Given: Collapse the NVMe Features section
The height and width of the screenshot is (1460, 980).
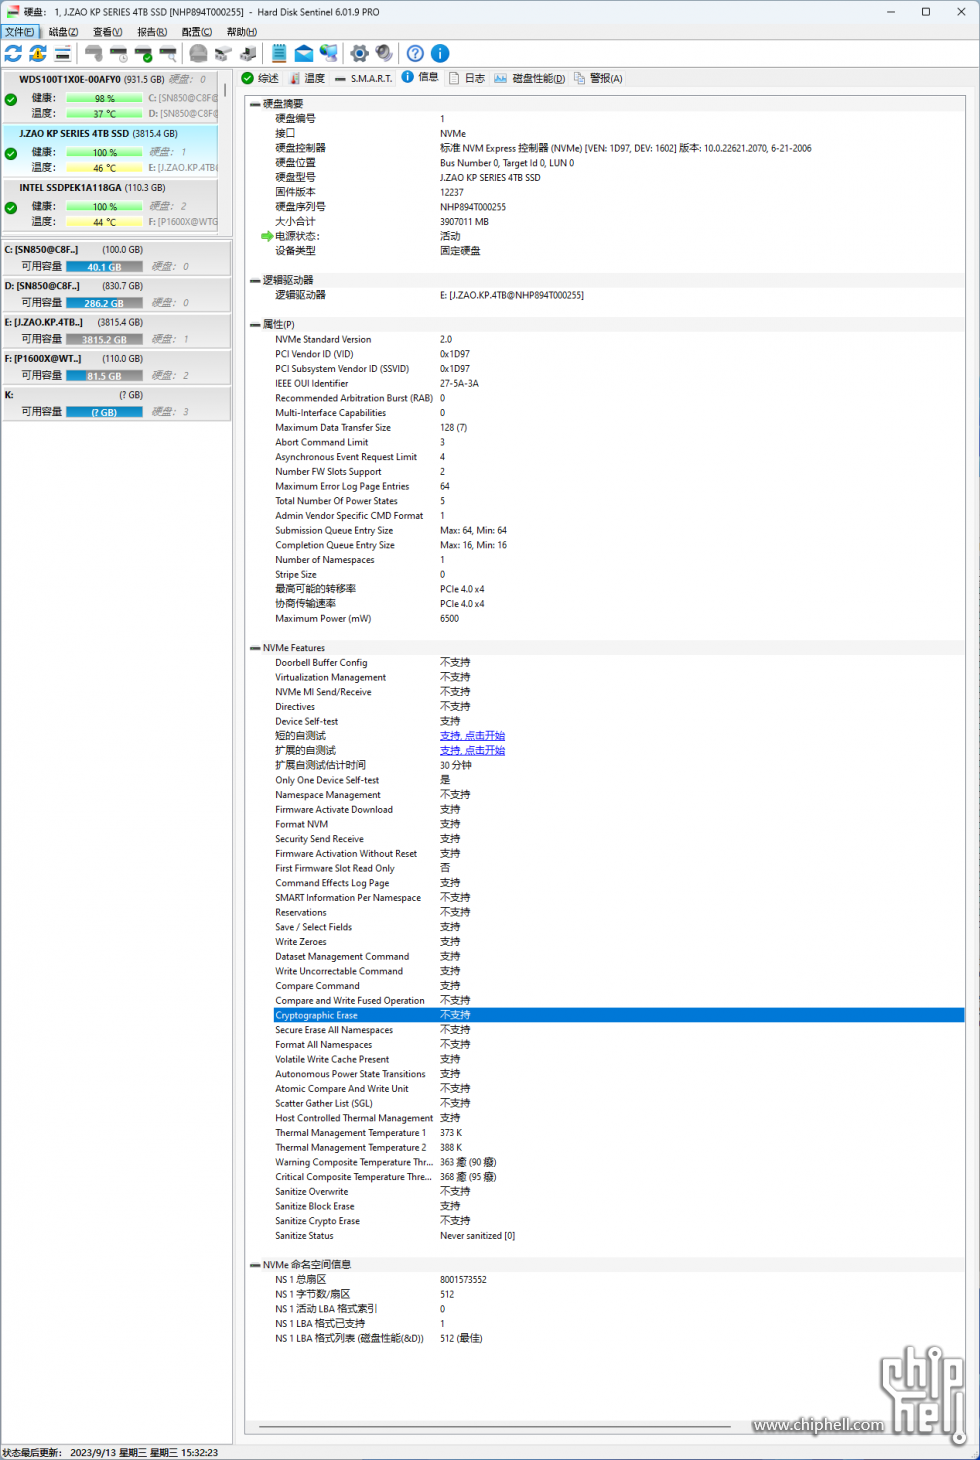Looking at the screenshot, I should click(255, 648).
